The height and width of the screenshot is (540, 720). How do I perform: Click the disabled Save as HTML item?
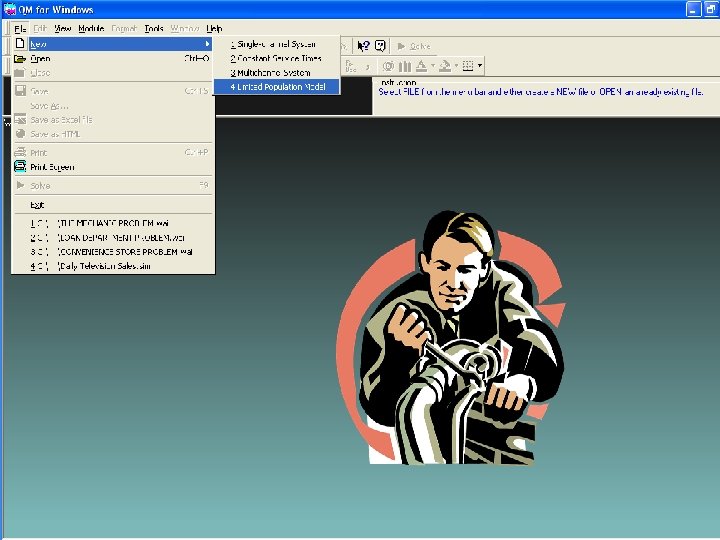click(x=112, y=134)
